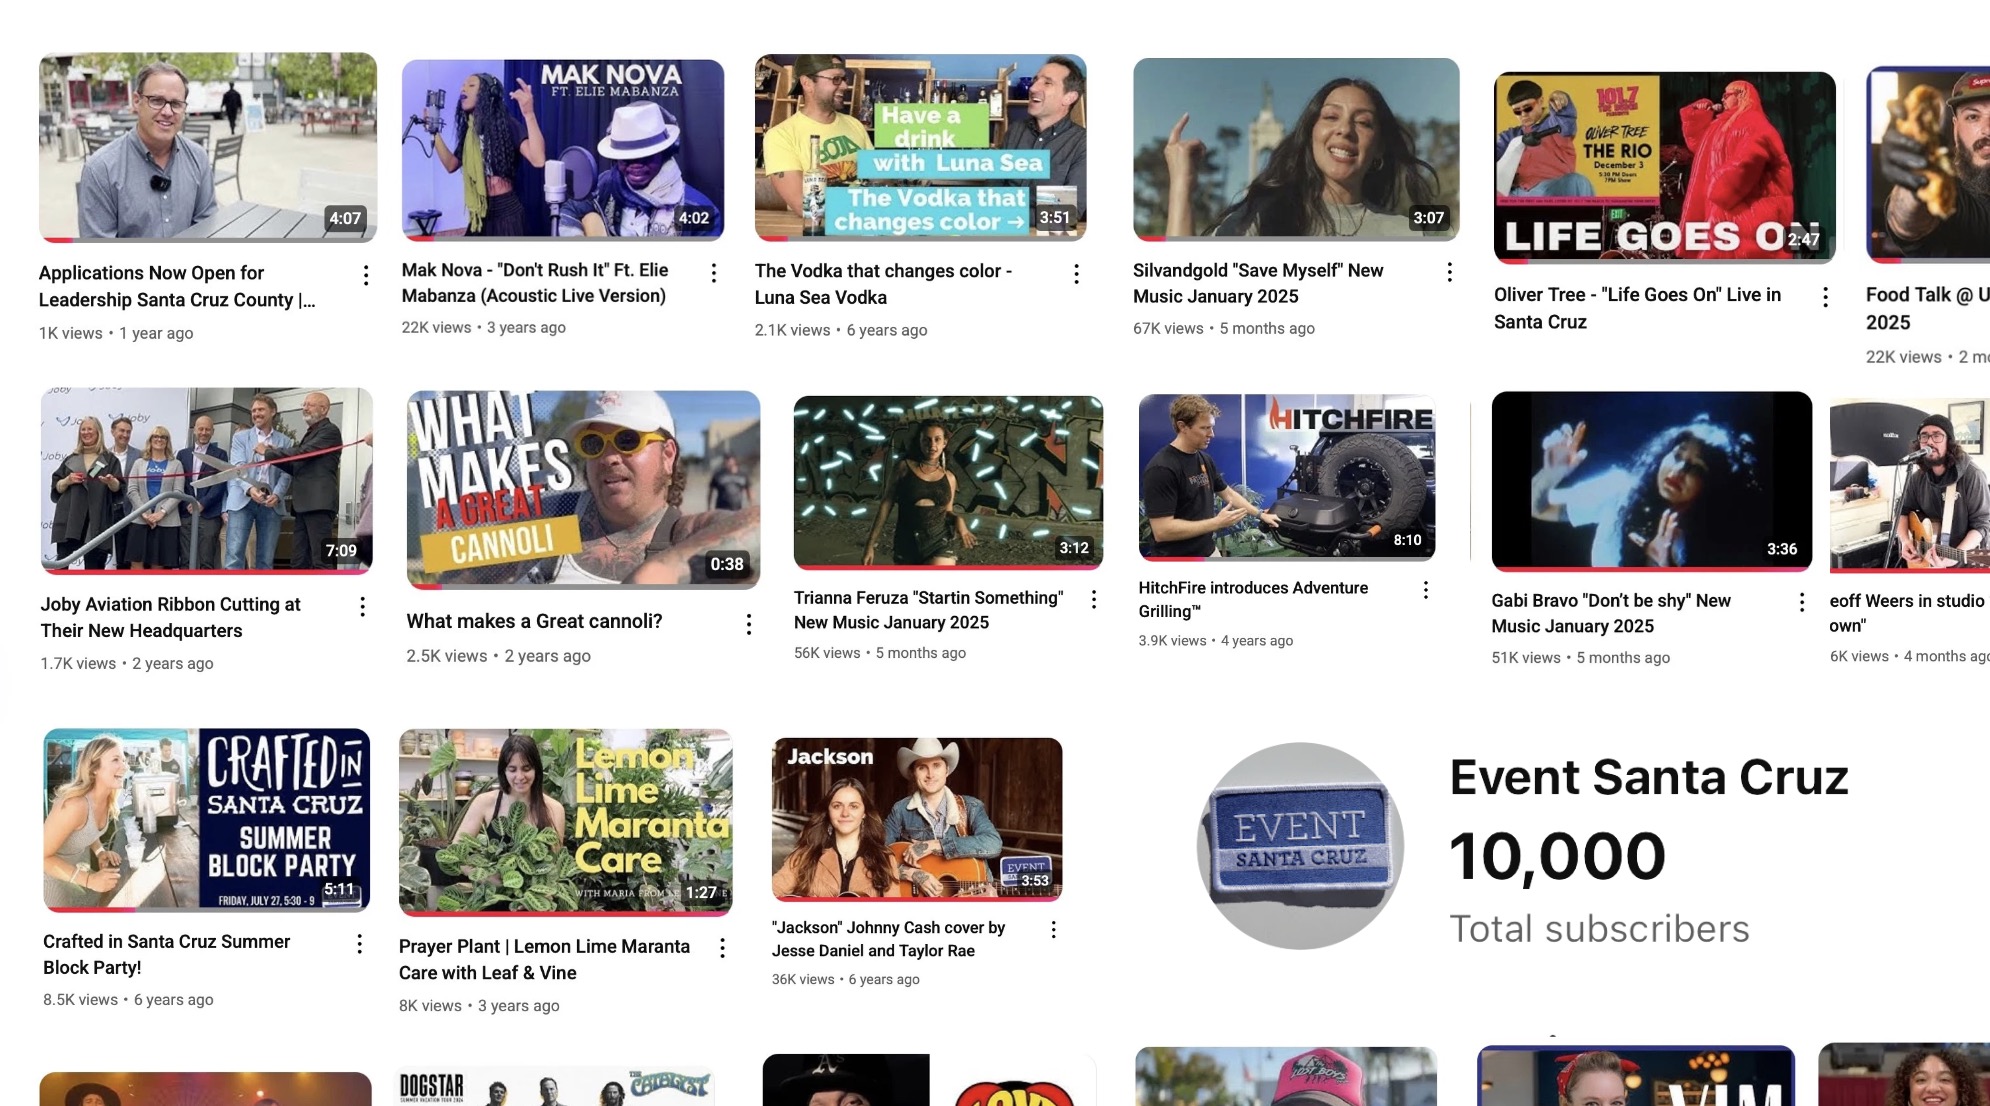Screen dimensions: 1990x1106
Task: Open Lemon Lime Maranta Care thumbnail
Action: click(x=565, y=822)
